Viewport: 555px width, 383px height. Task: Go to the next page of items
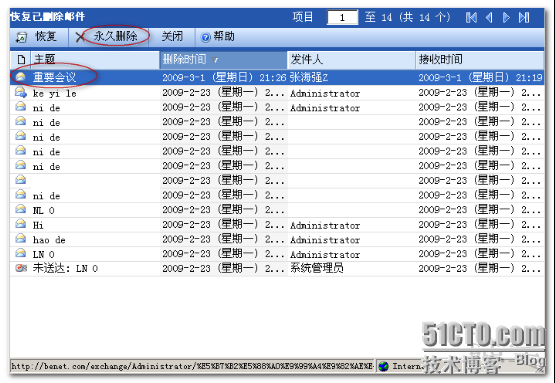[506, 17]
